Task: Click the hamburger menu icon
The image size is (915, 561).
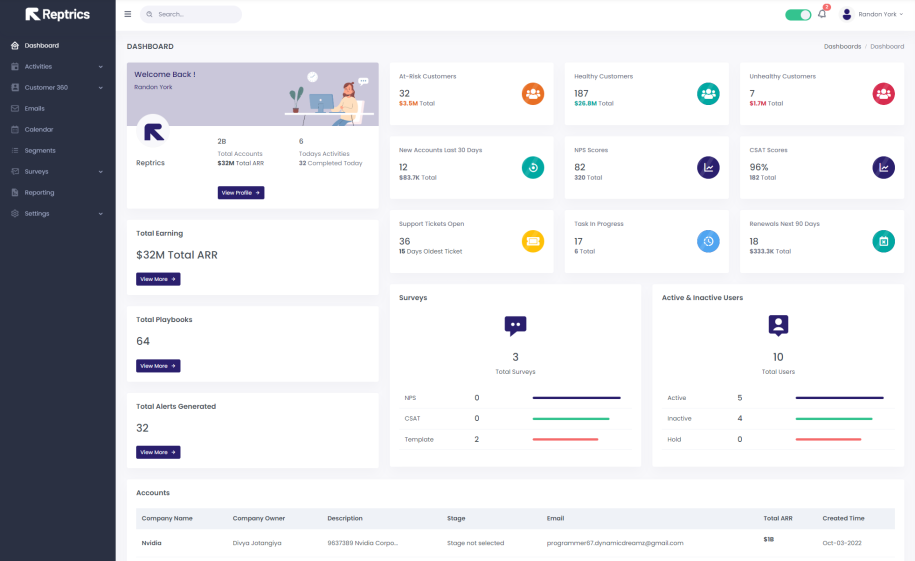Action: 127,14
